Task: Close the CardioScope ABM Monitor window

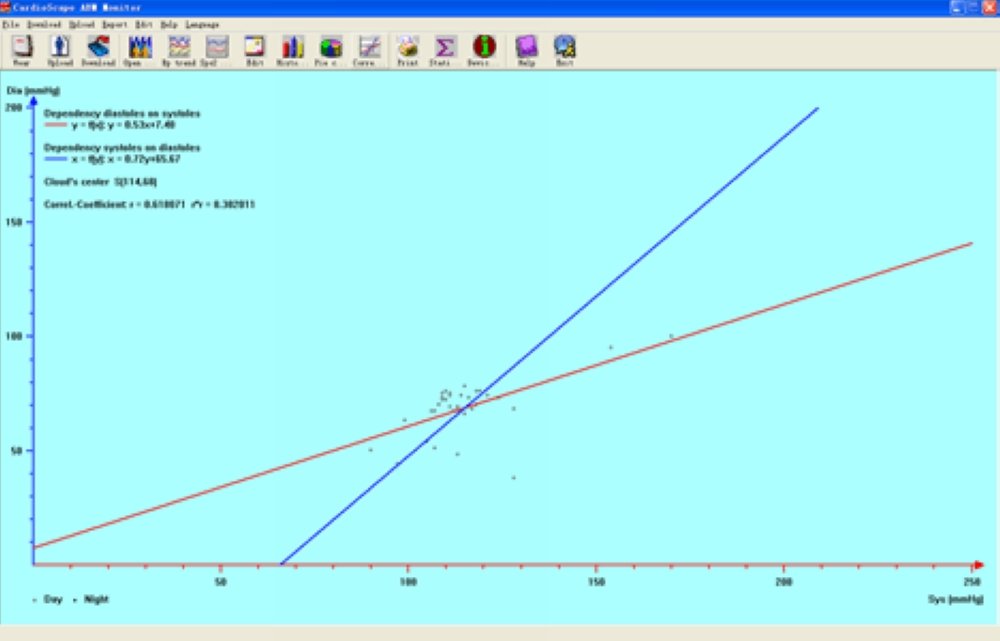Action: pos(990,7)
